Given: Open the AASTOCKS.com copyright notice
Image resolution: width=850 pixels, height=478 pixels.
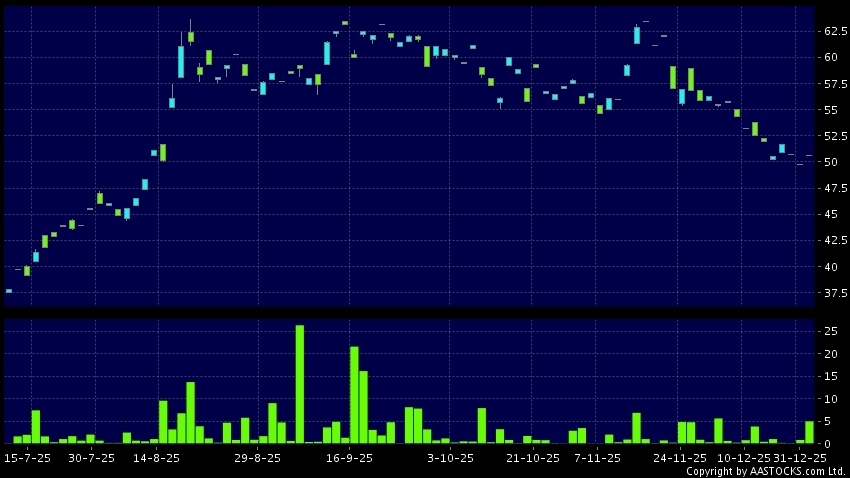Looking at the screenshot, I should tap(757, 471).
